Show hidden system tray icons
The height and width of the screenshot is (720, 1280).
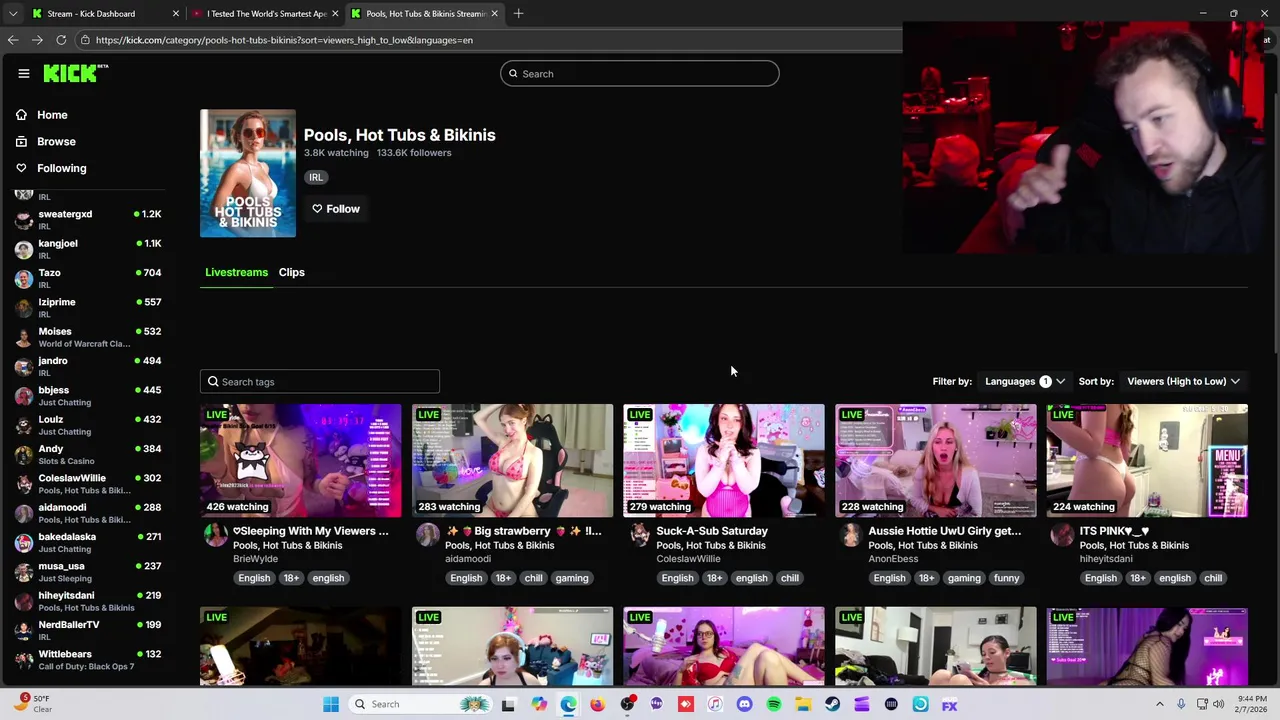coord(1160,704)
